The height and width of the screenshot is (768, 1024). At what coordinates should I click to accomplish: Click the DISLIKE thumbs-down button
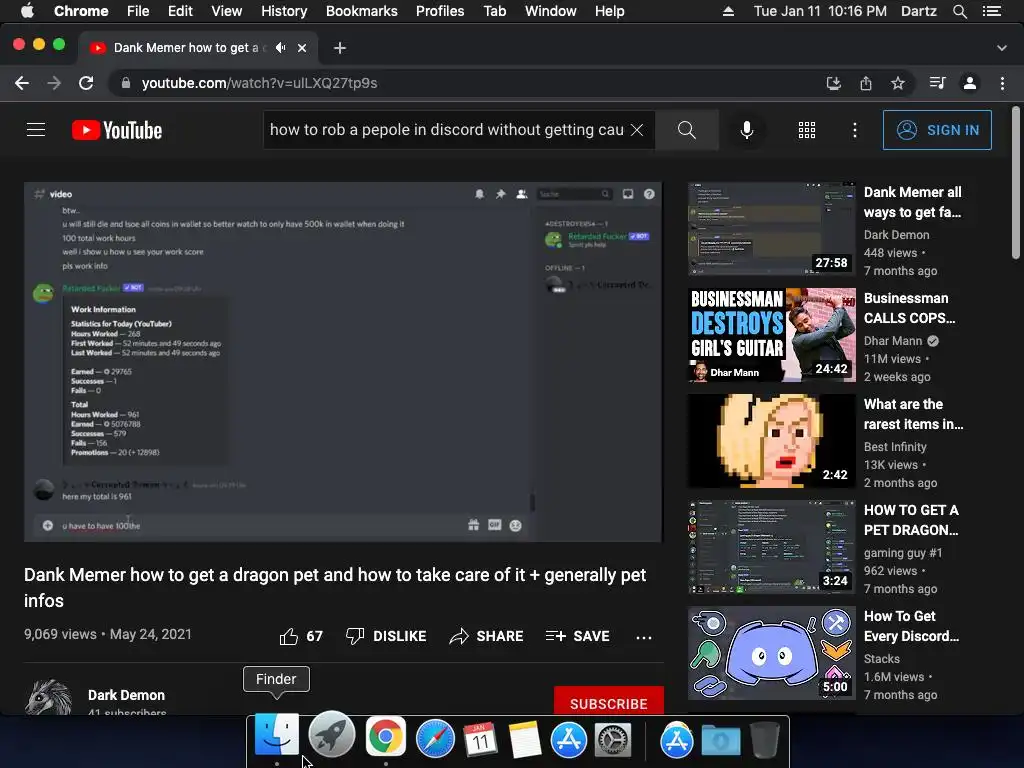click(386, 636)
